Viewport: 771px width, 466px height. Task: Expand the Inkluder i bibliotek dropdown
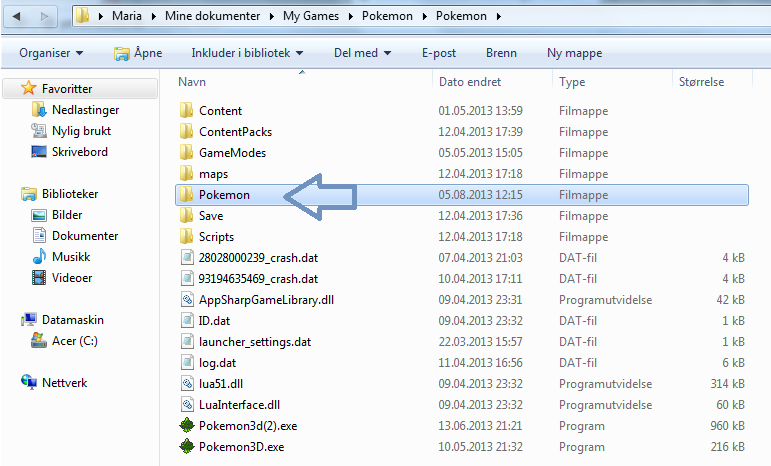pos(247,52)
